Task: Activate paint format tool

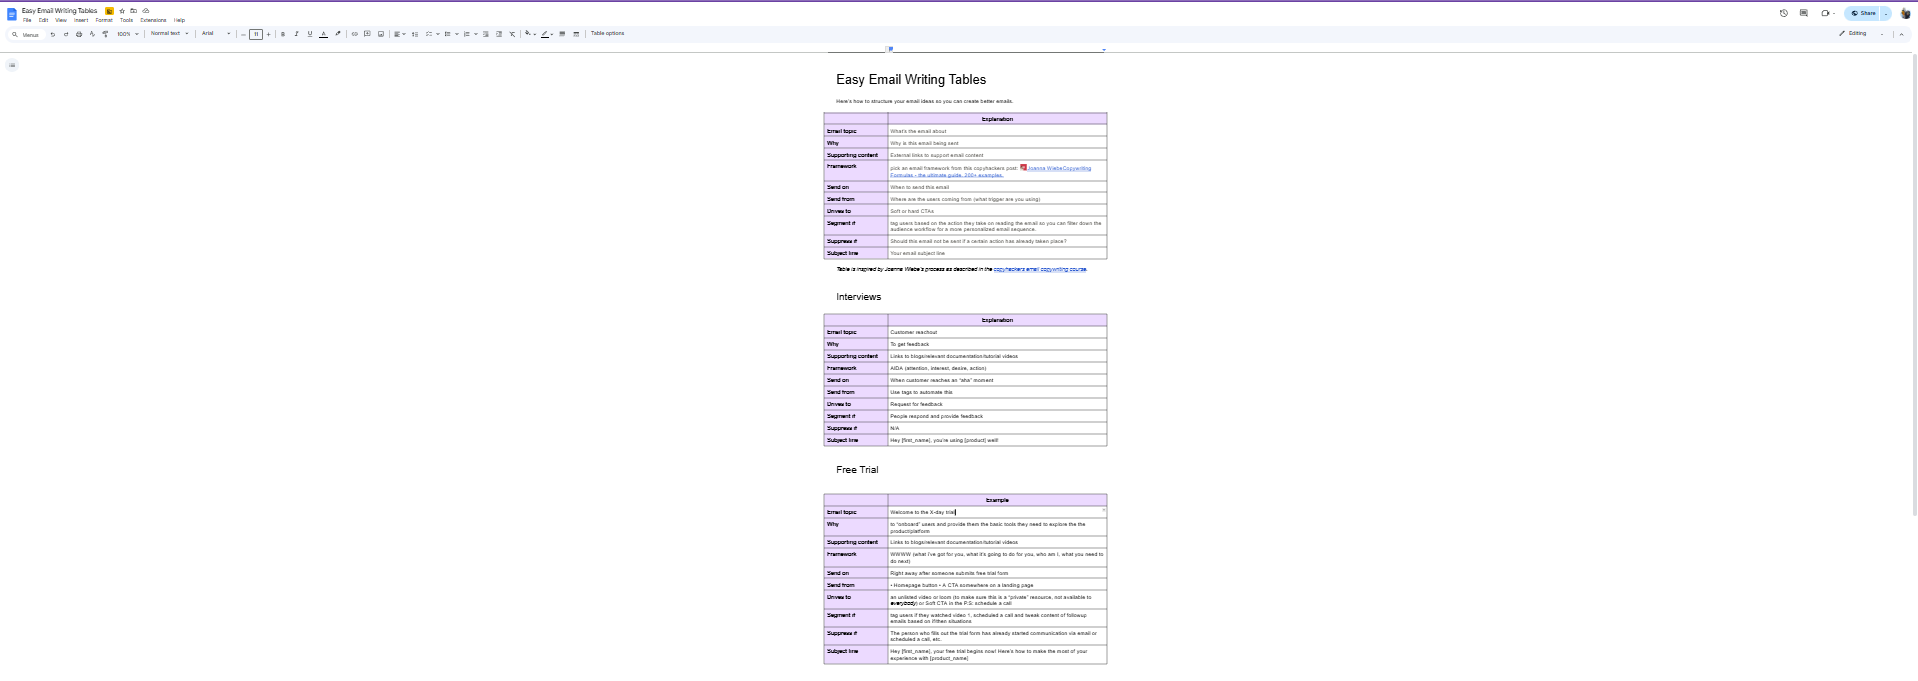Action: tap(105, 34)
